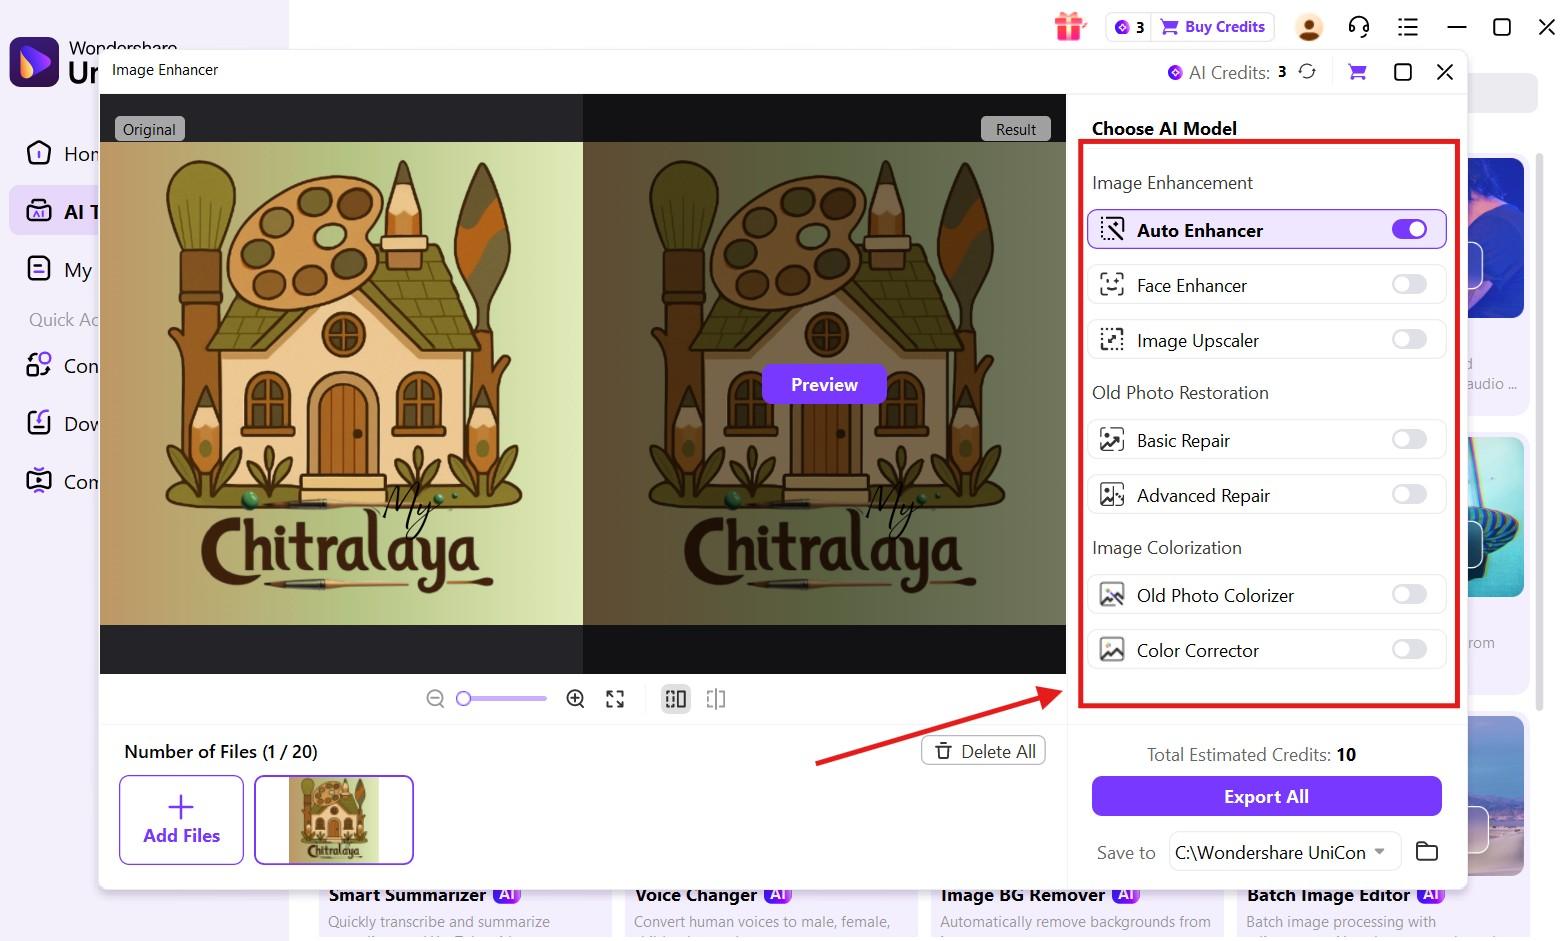Open the Save to path dropdown

tap(1285, 852)
